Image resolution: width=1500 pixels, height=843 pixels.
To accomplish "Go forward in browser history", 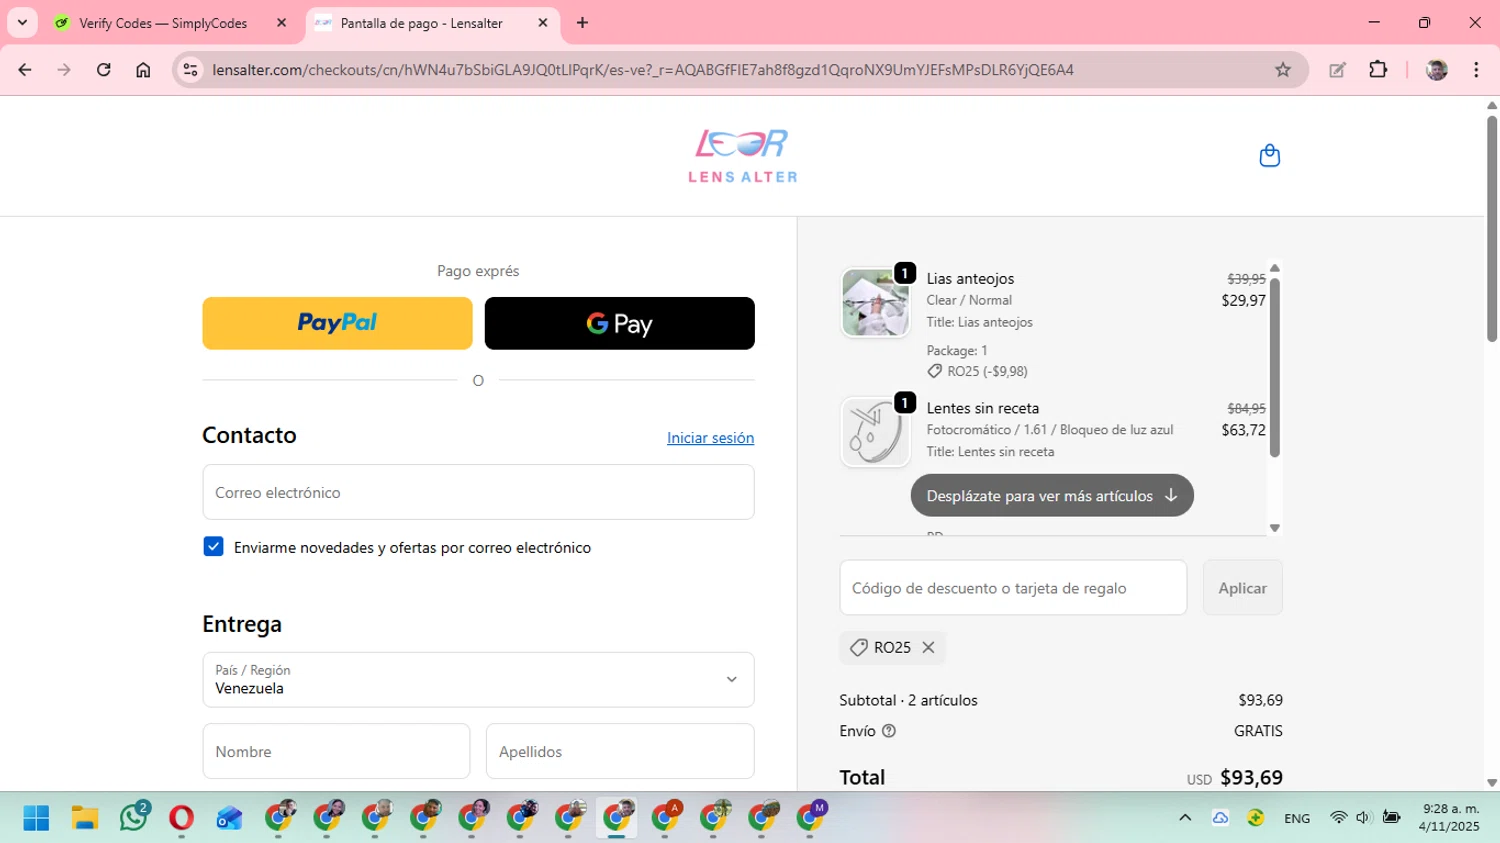I will [x=64, y=70].
